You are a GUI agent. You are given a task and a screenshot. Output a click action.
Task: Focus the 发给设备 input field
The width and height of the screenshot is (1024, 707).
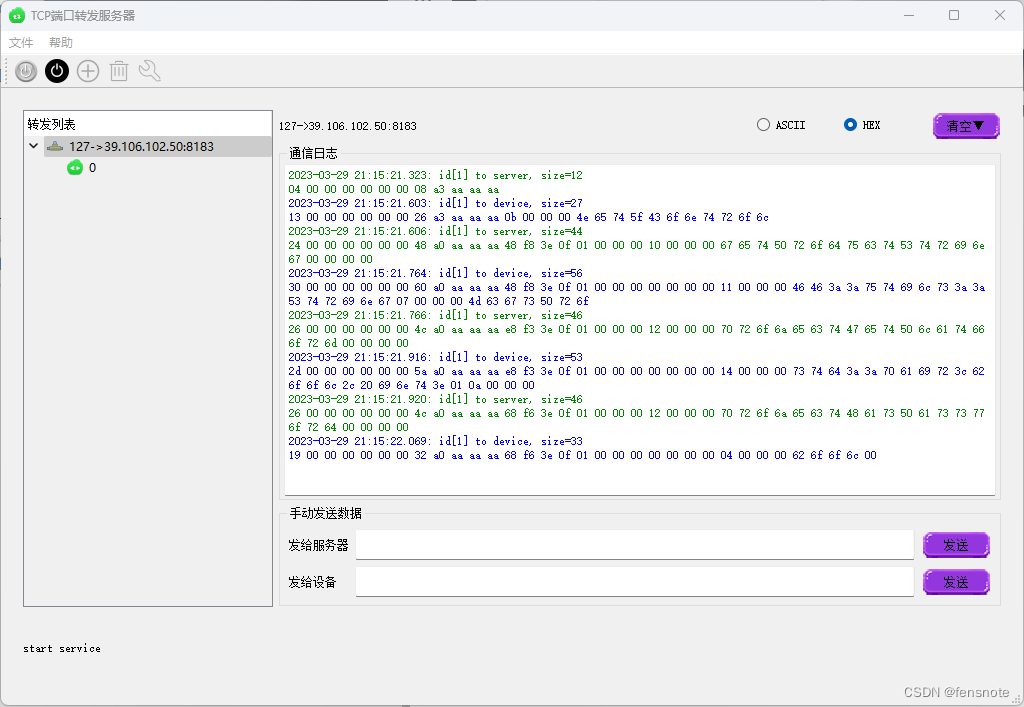click(634, 582)
